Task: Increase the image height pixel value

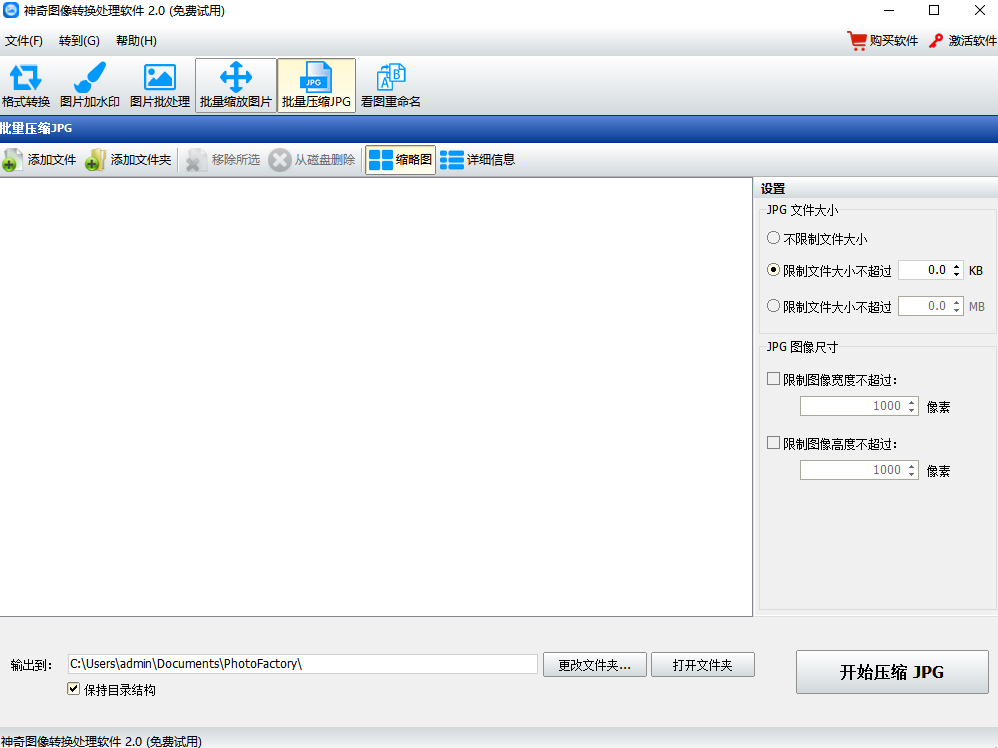Action: point(911,466)
